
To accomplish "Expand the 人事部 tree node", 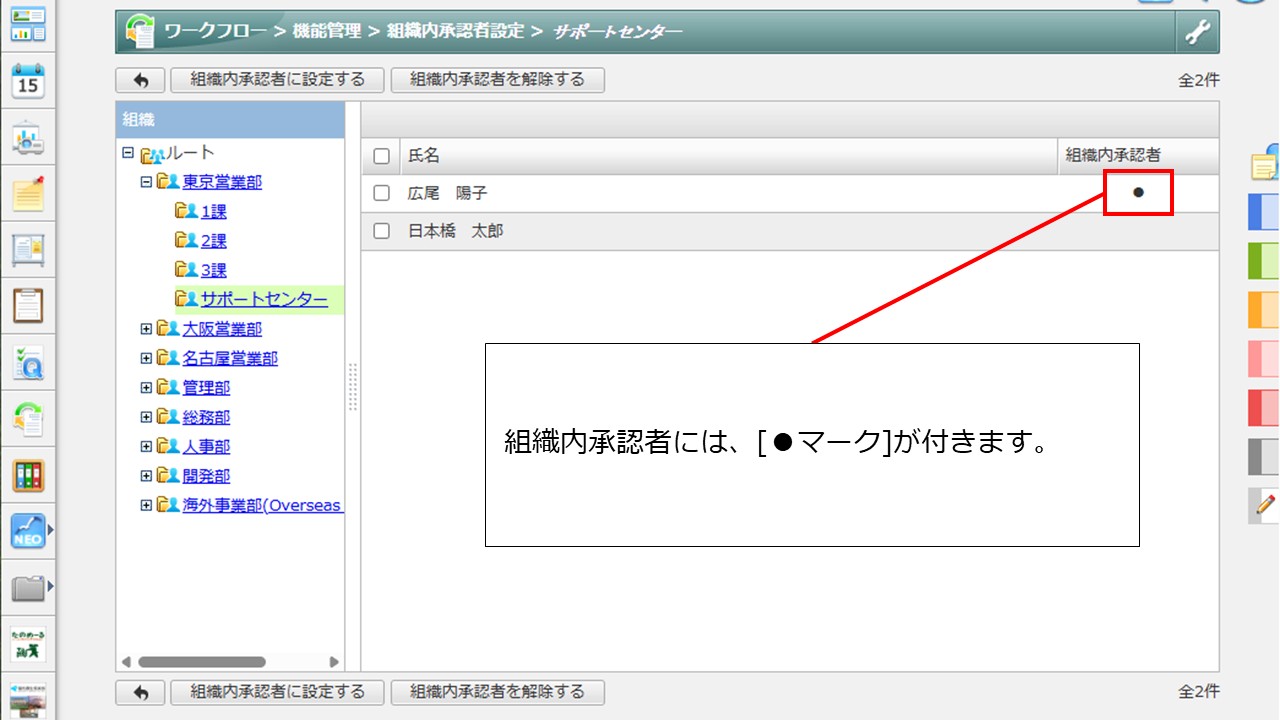I will point(146,447).
